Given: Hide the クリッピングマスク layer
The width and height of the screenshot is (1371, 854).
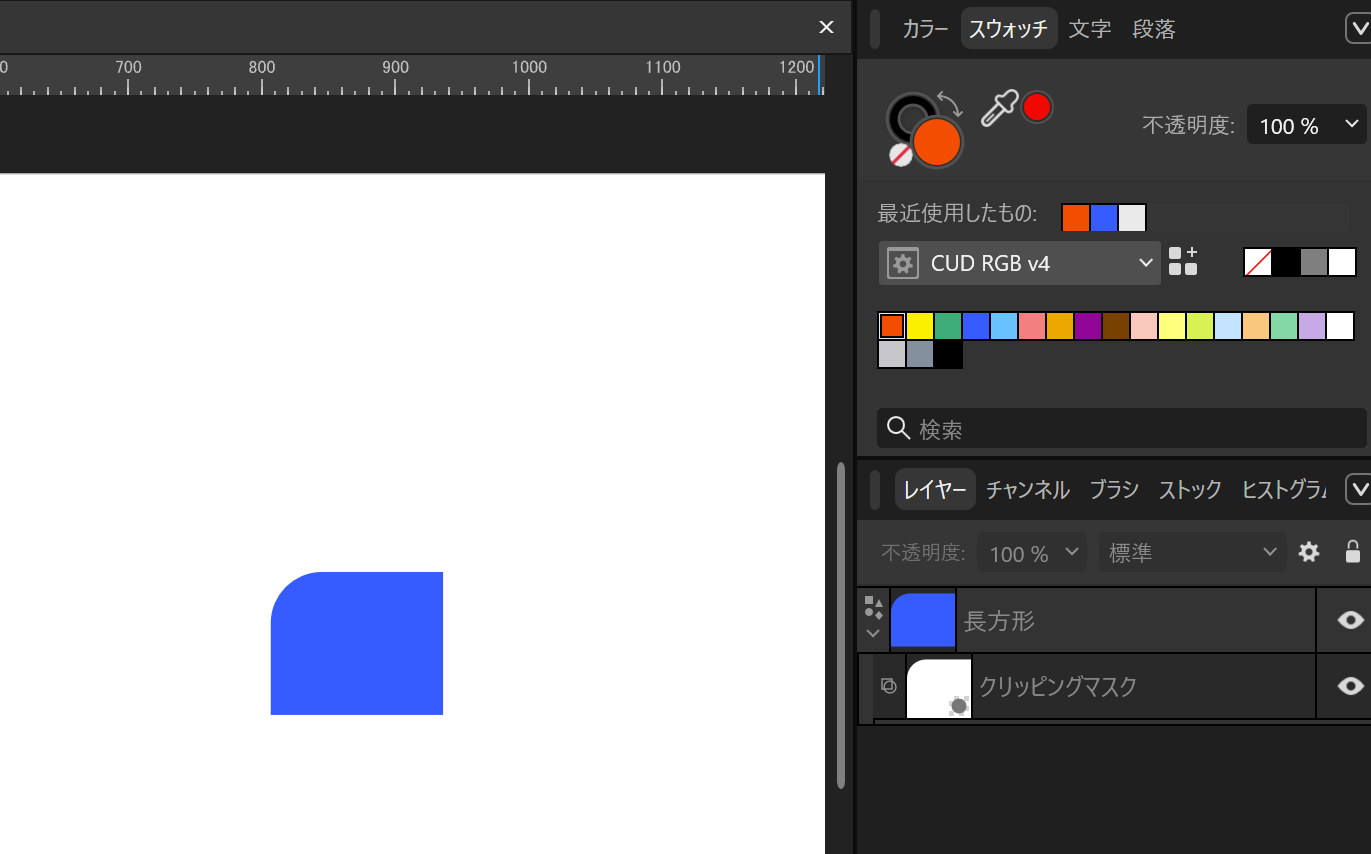Looking at the screenshot, I should (1349, 686).
